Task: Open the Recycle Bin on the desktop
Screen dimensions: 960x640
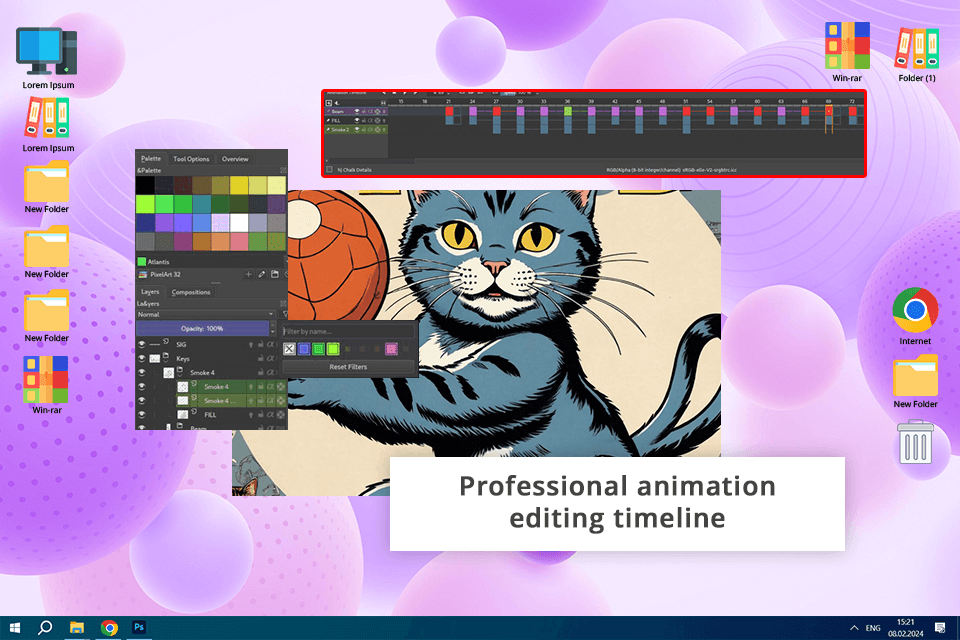Action: pos(915,441)
